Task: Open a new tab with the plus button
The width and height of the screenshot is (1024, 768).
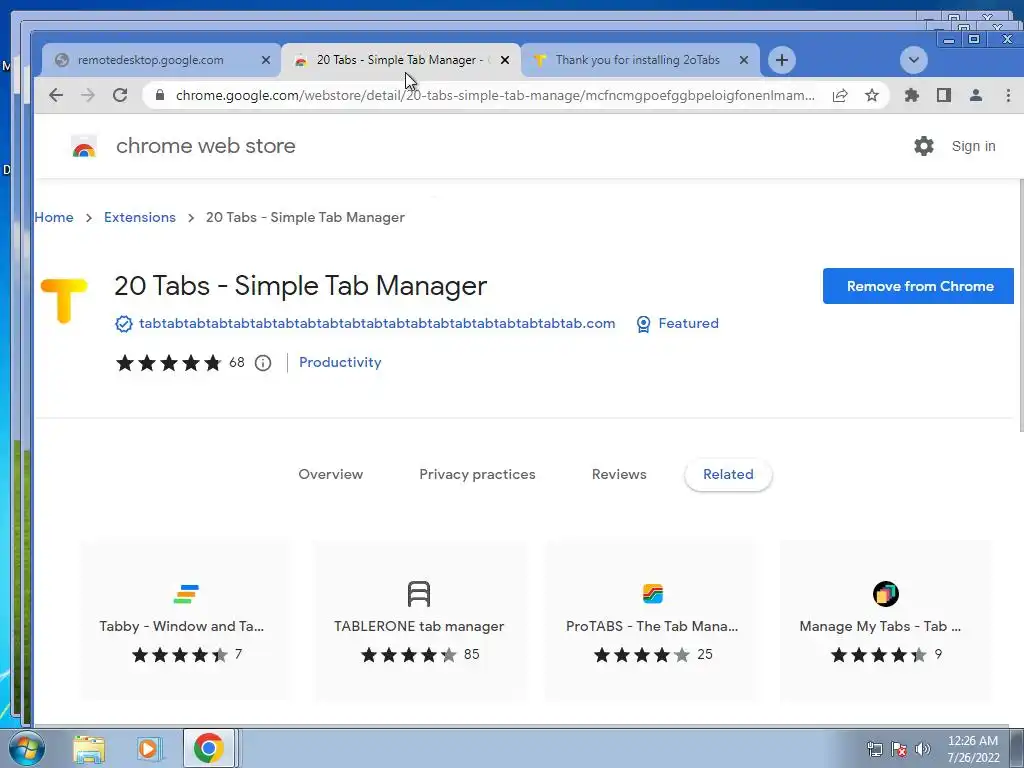Action: 782,60
